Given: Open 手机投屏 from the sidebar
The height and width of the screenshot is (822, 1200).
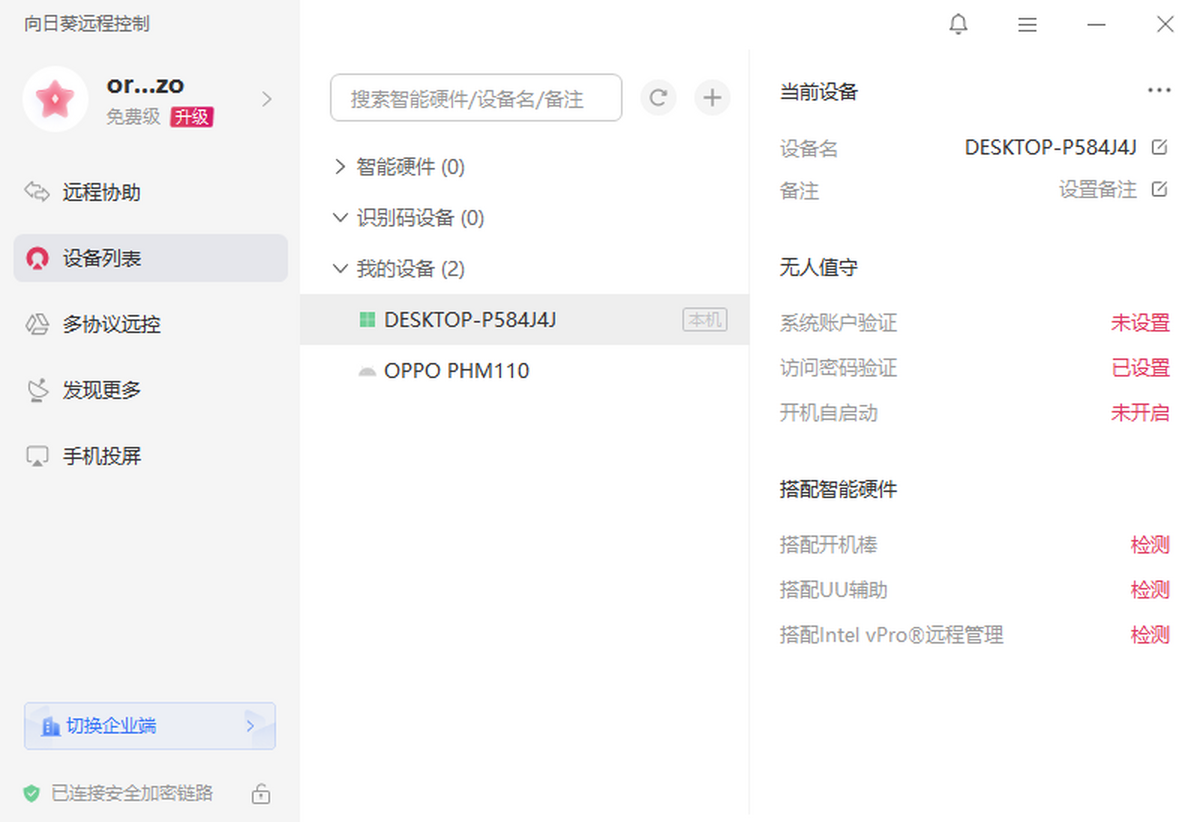Looking at the screenshot, I should click(101, 456).
